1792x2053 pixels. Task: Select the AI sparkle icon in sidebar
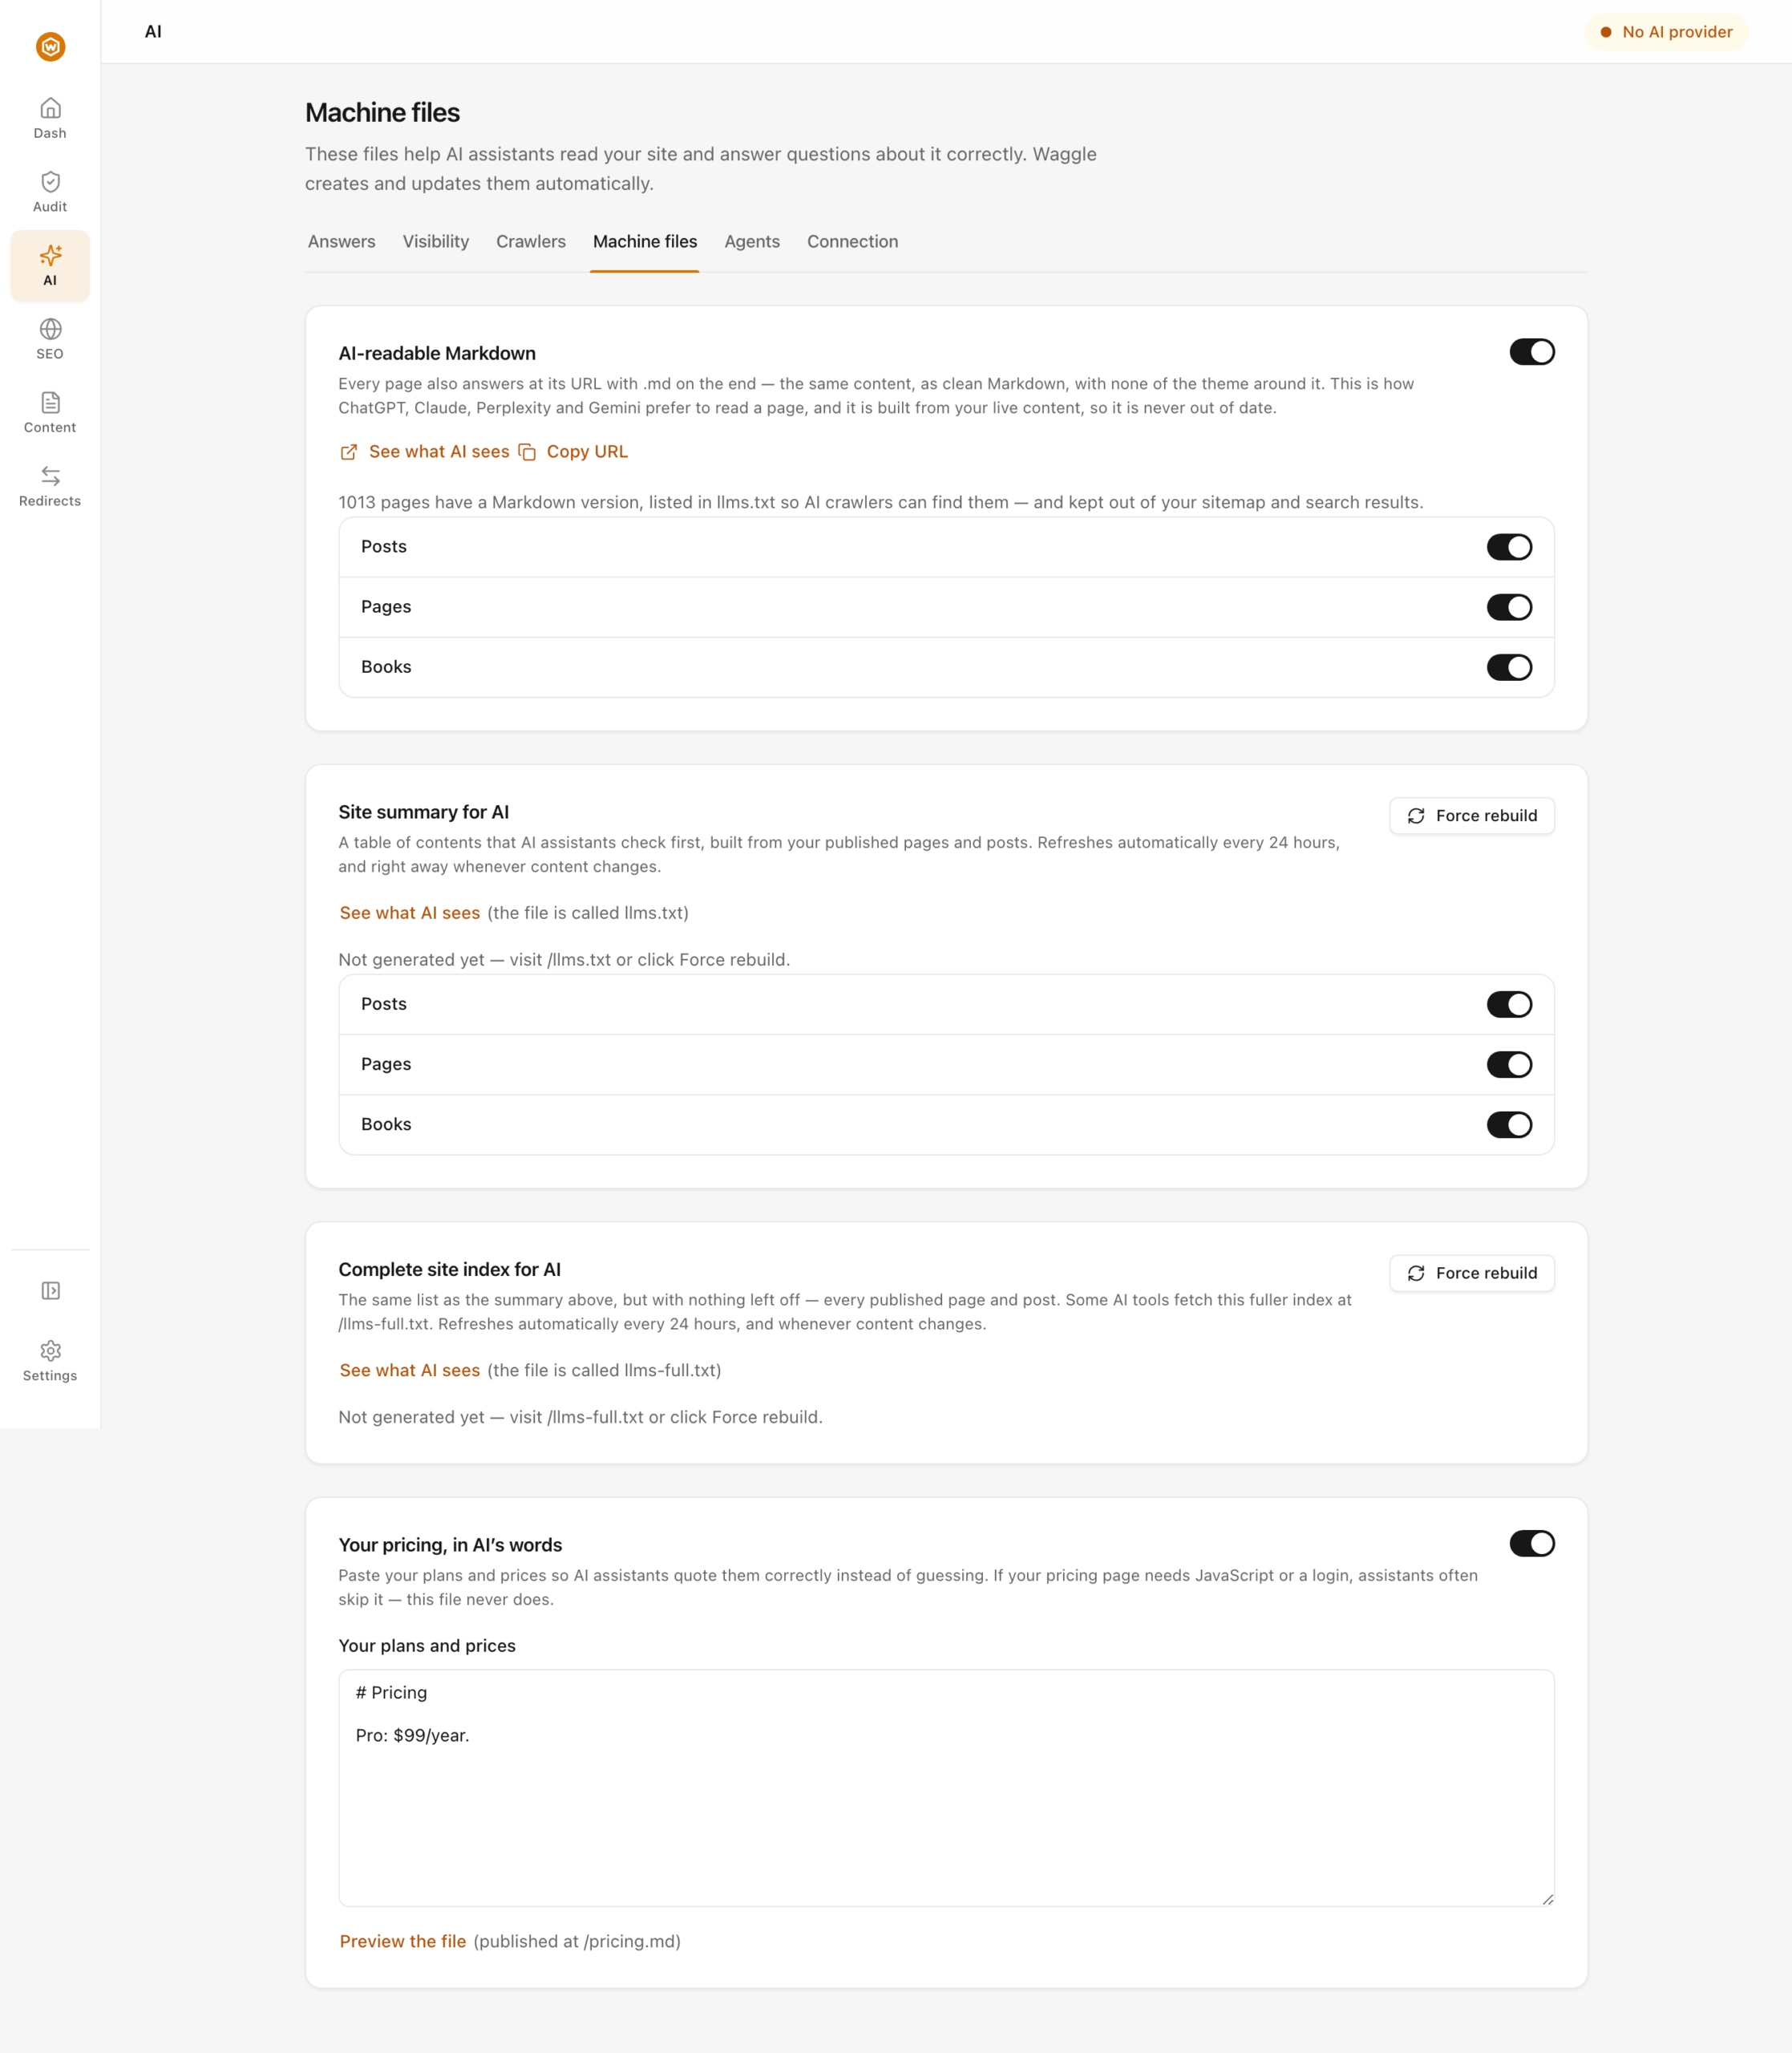(x=50, y=255)
